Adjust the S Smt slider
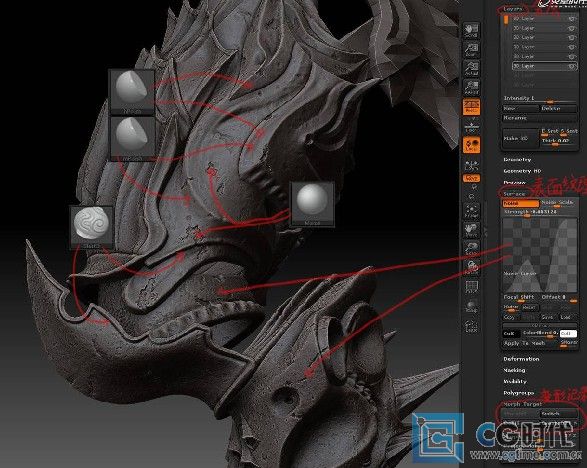This screenshot has width=587, height=468. tap(568, 131)
